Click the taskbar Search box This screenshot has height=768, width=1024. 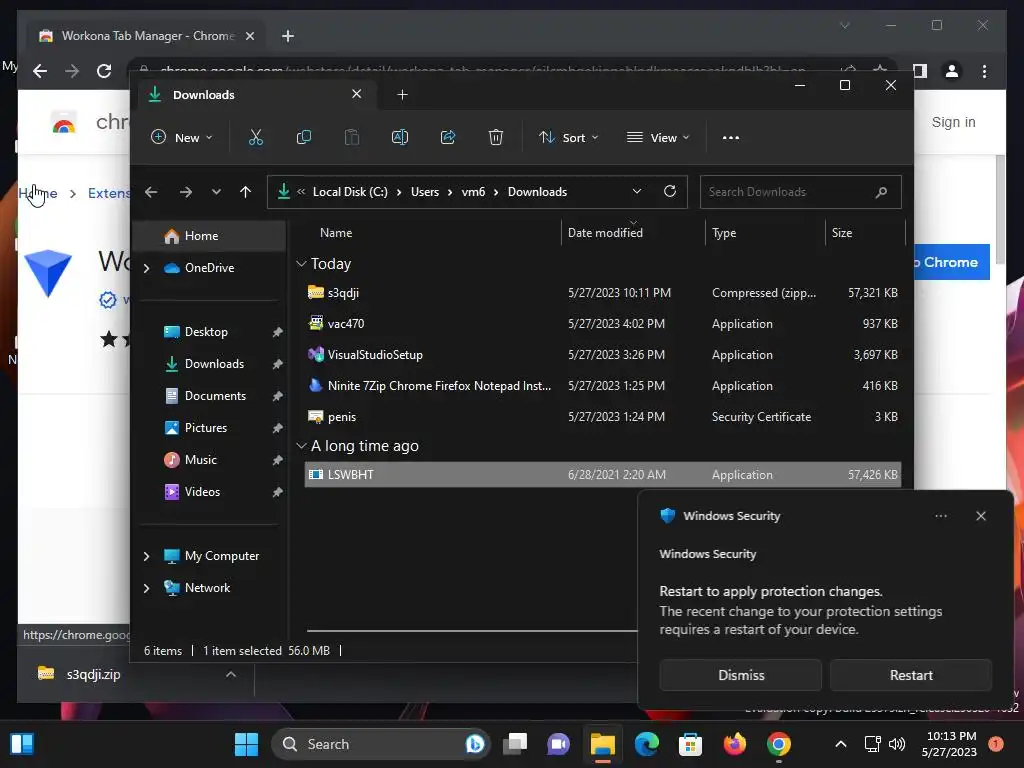[x=381, y=744]
